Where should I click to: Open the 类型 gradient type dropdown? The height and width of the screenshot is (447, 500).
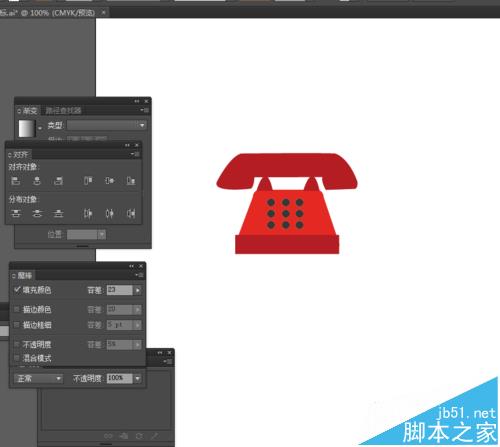(x=107, y=125)
